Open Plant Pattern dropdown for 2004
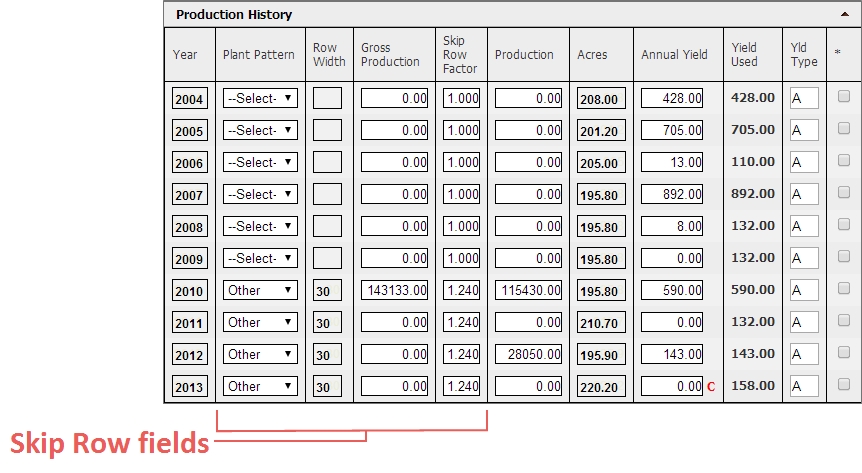Viewport: 862px width, 473px height. point(260,98)
